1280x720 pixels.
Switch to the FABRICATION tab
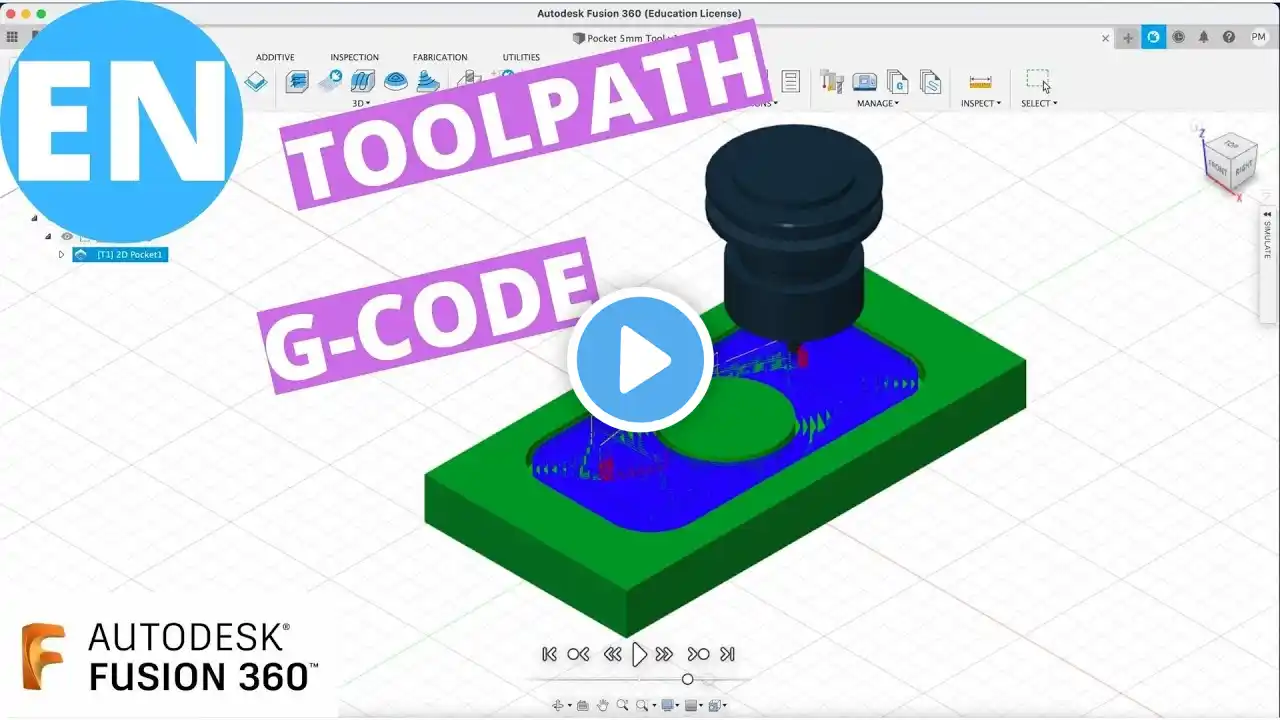[440, 57]
